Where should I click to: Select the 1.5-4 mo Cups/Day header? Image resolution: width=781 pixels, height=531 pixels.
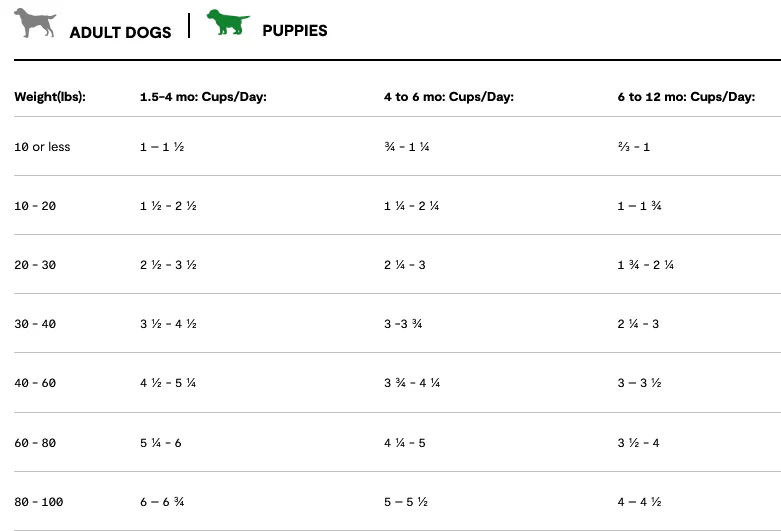(203, 97)
